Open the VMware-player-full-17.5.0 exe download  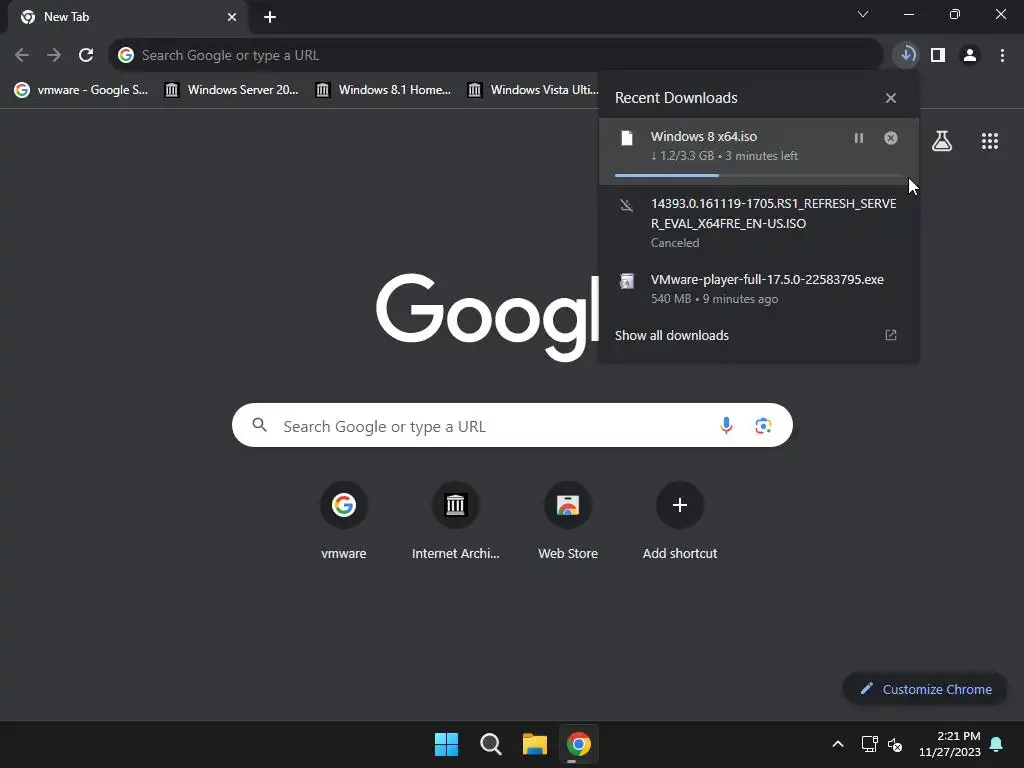759,289
